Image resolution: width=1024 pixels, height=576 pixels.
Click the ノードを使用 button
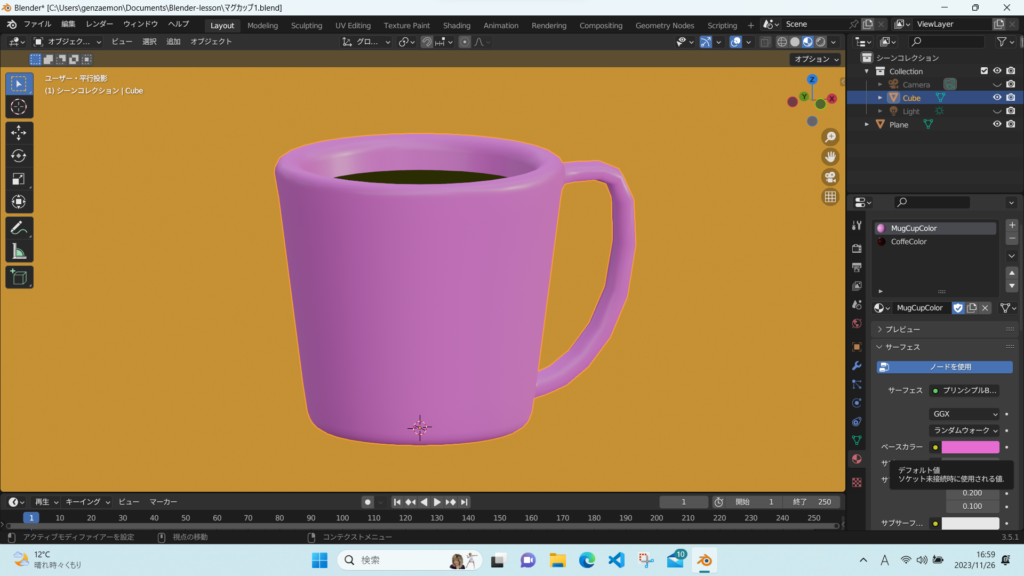(x=944, y=367)
